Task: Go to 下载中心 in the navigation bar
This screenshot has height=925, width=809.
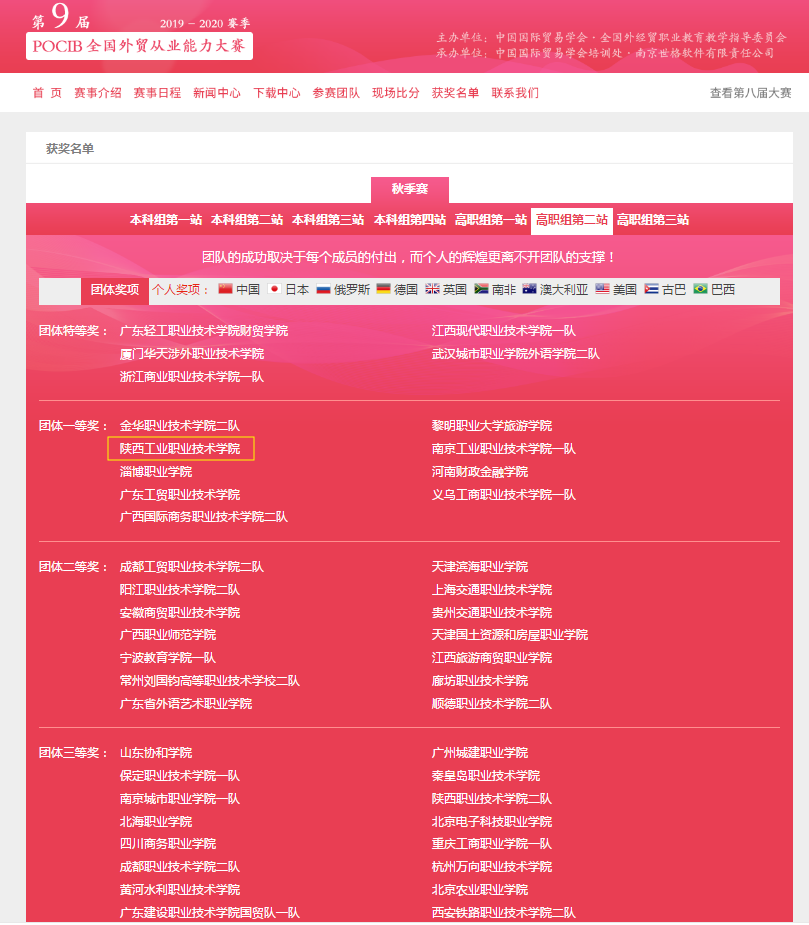Action: click(276, 93)
